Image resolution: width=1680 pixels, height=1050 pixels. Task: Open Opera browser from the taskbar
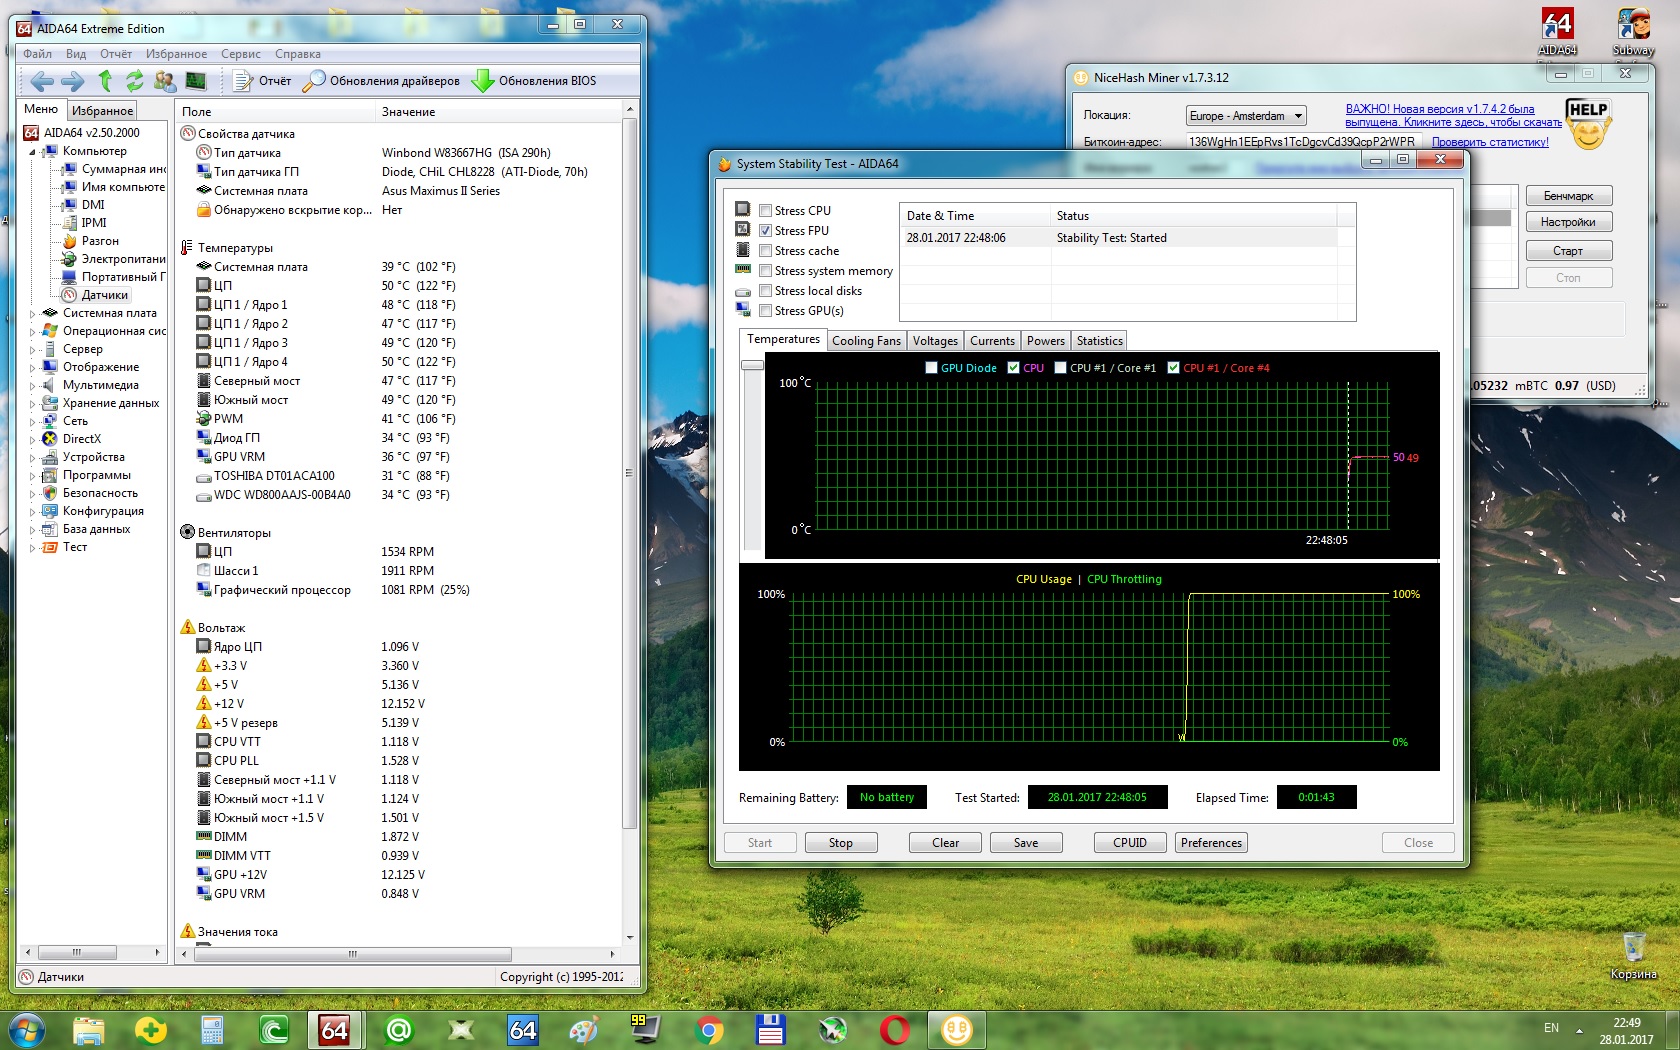(895, 1029)
